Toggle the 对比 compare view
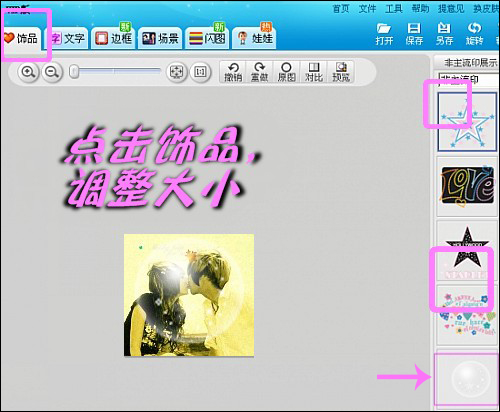The height and width of the screenshot is (412, 500). tap(314, 72)
